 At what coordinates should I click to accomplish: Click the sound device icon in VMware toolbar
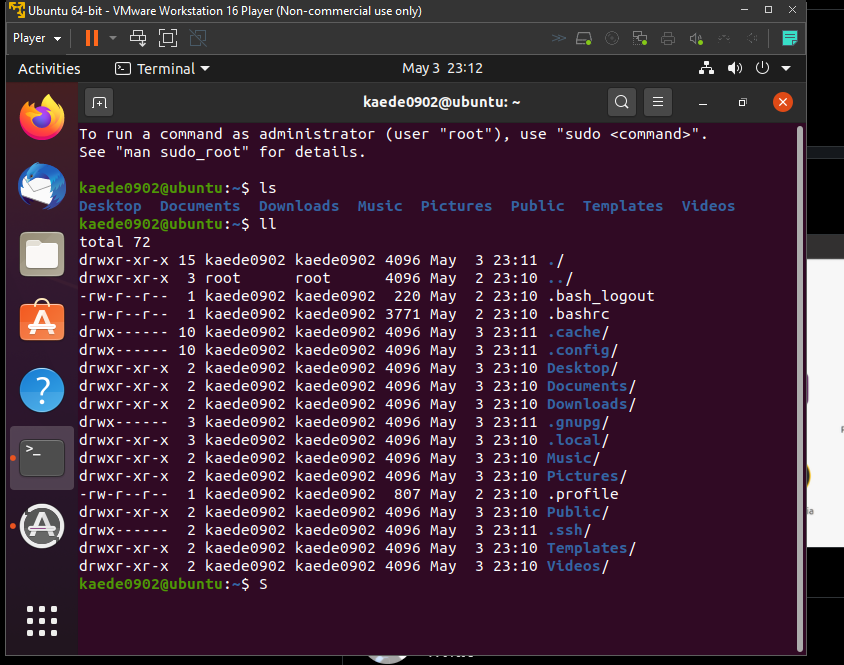tap(695, 37)
